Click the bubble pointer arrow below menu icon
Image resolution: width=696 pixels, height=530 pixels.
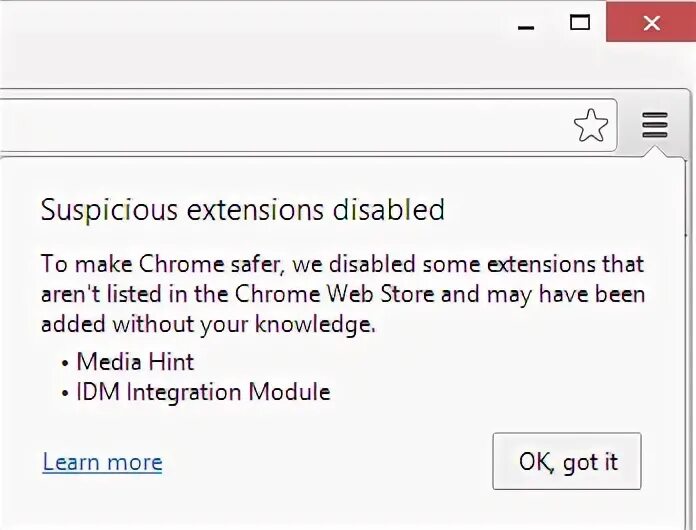pyautogui.click(x=656, y=153)
